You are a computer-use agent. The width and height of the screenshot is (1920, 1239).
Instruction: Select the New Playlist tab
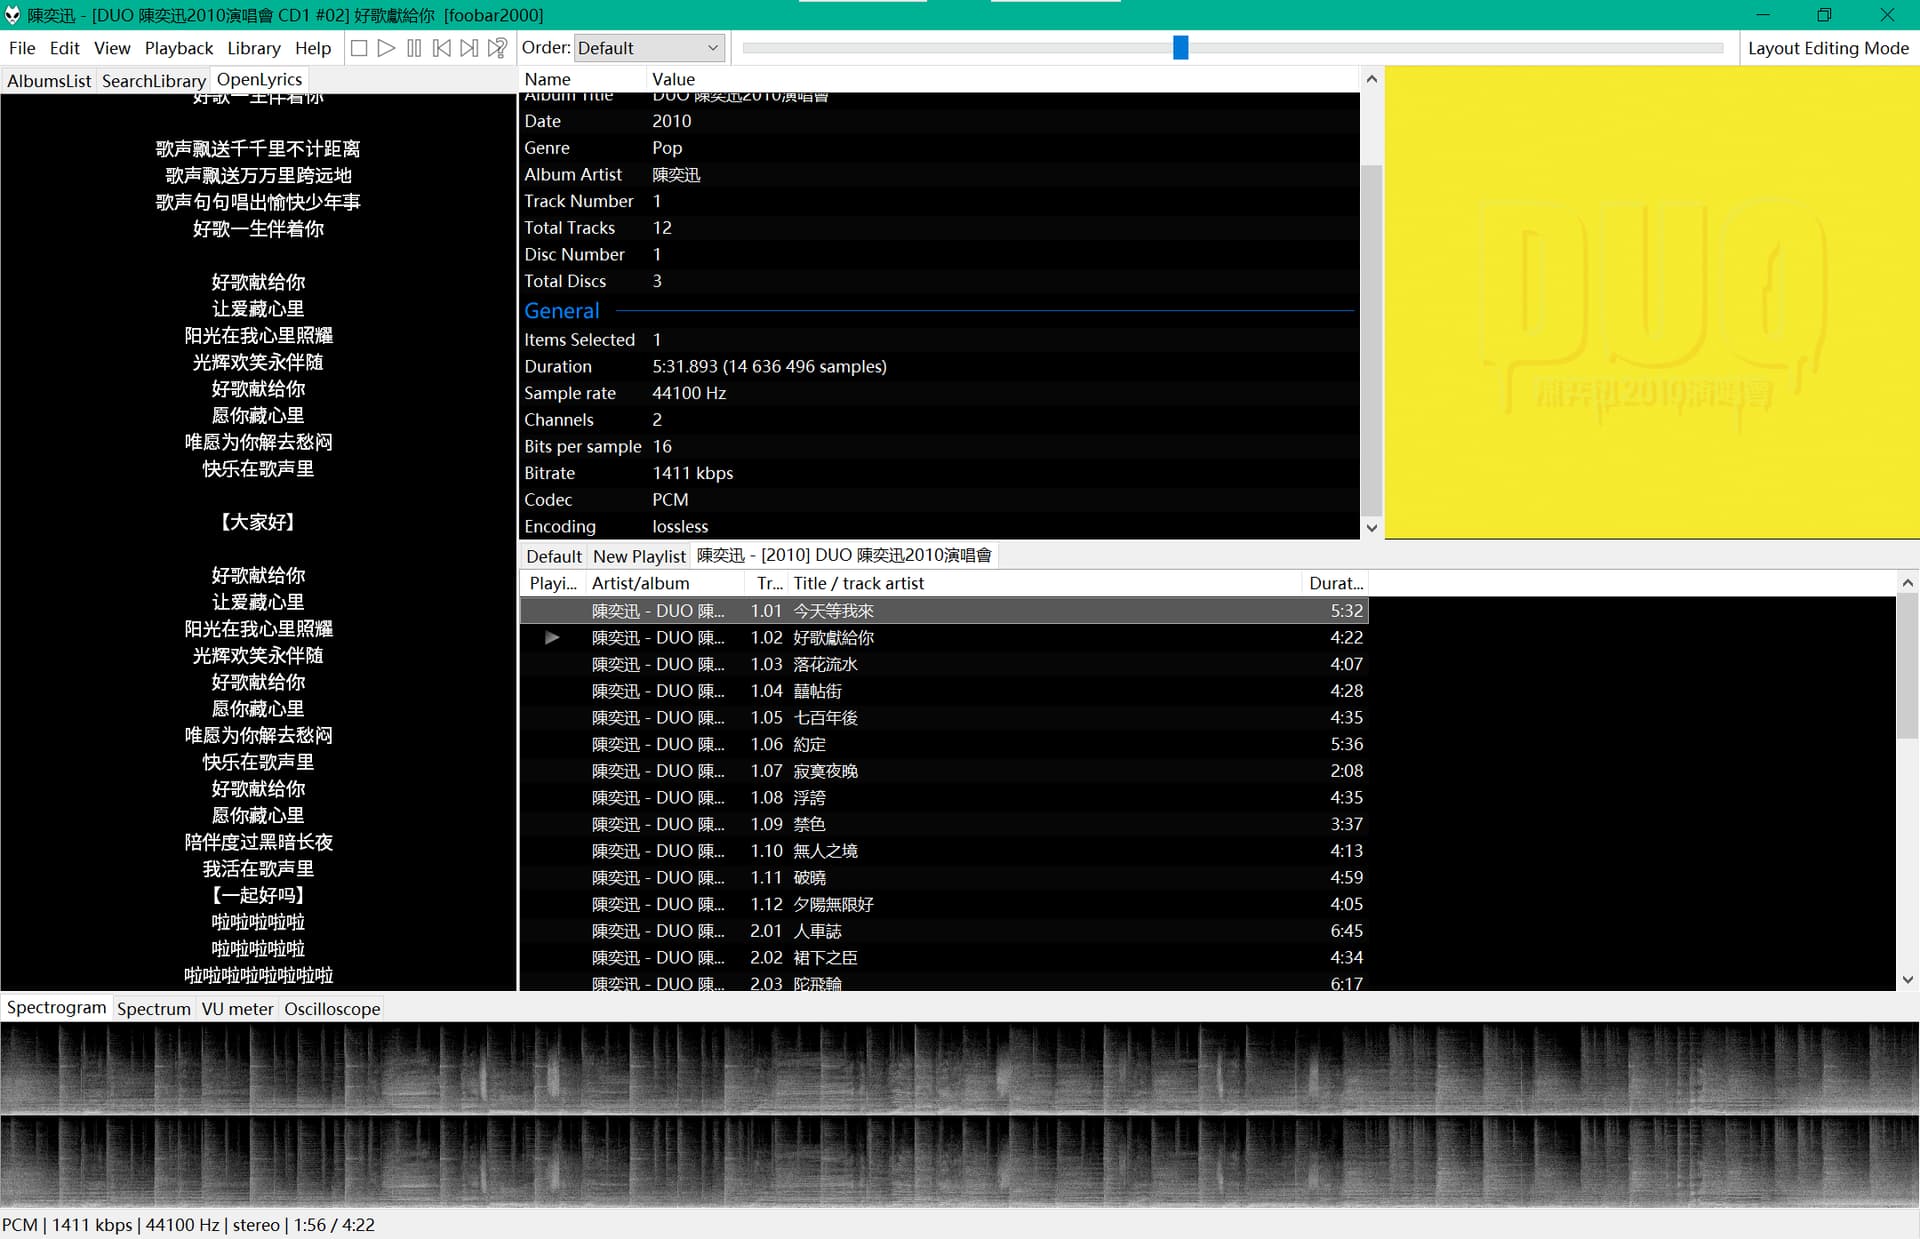[x=639, y=556]
